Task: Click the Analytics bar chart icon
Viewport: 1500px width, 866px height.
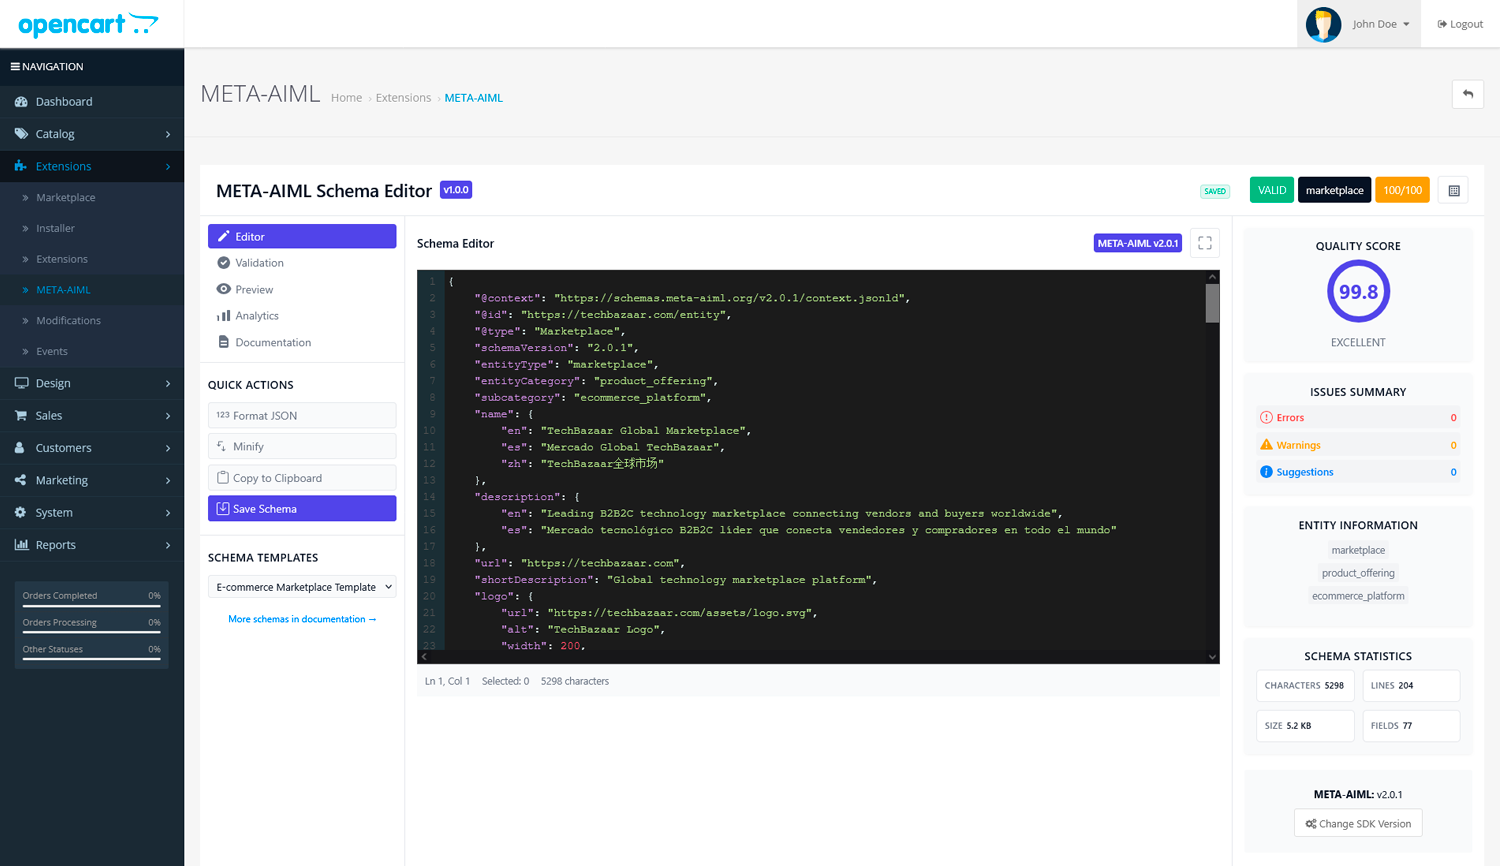Action: point(224,316)
